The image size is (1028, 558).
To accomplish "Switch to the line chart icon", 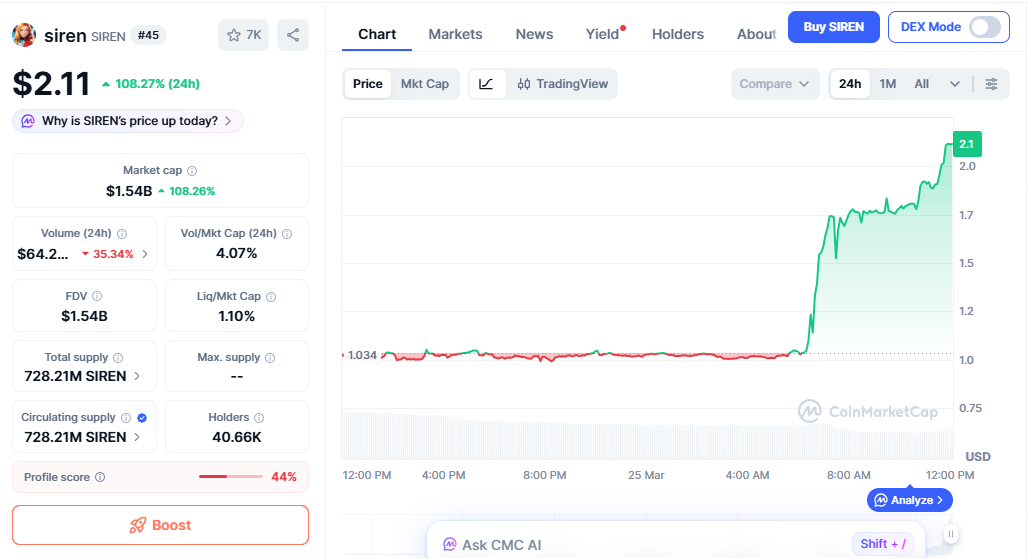I will 486,84.
